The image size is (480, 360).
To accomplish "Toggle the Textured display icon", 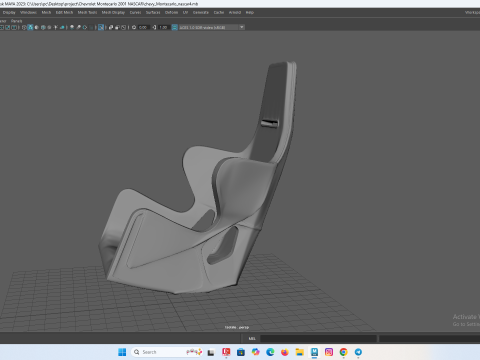I will pos(49,27).
